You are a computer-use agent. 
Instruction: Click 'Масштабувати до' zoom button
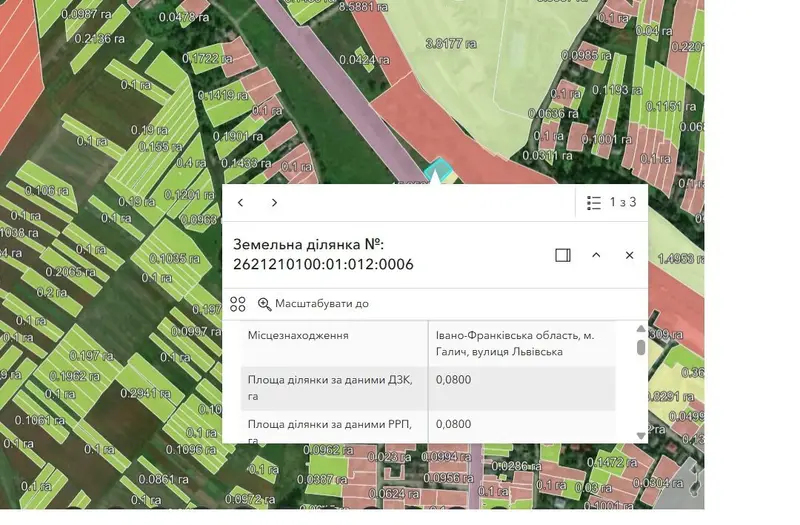click(x=313, y=304)
